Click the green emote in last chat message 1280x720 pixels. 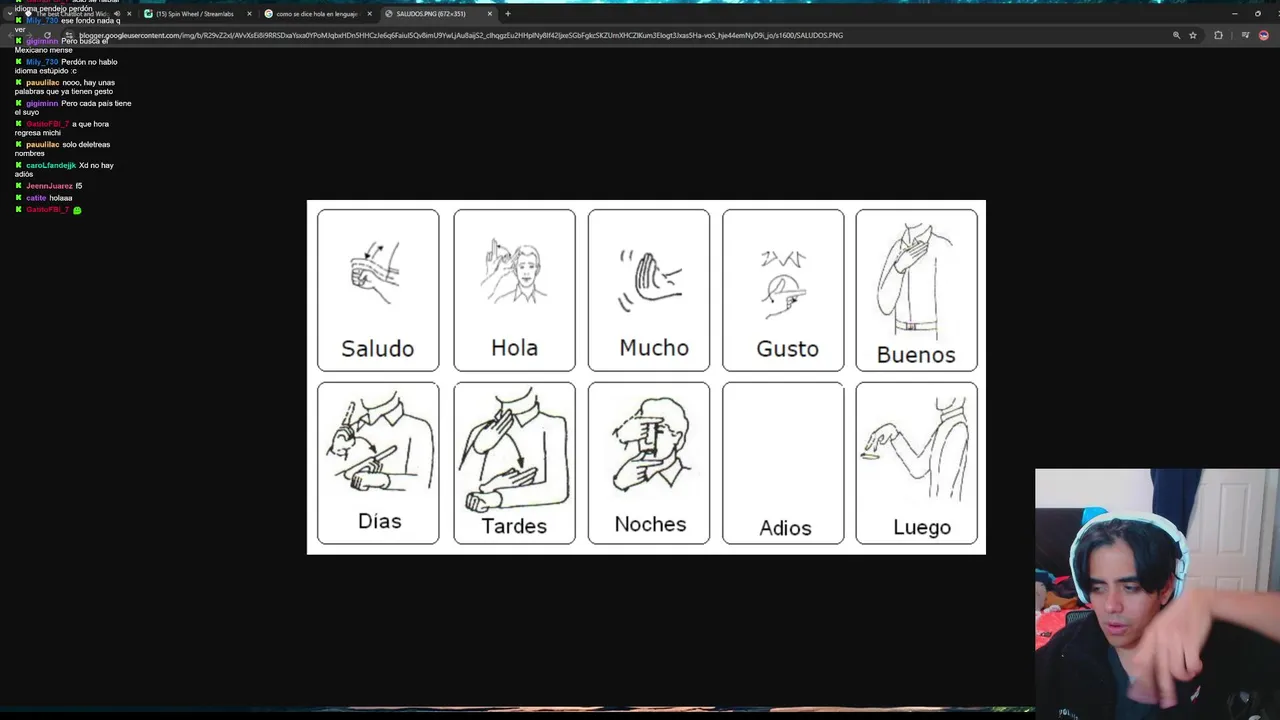pos(77,210)
